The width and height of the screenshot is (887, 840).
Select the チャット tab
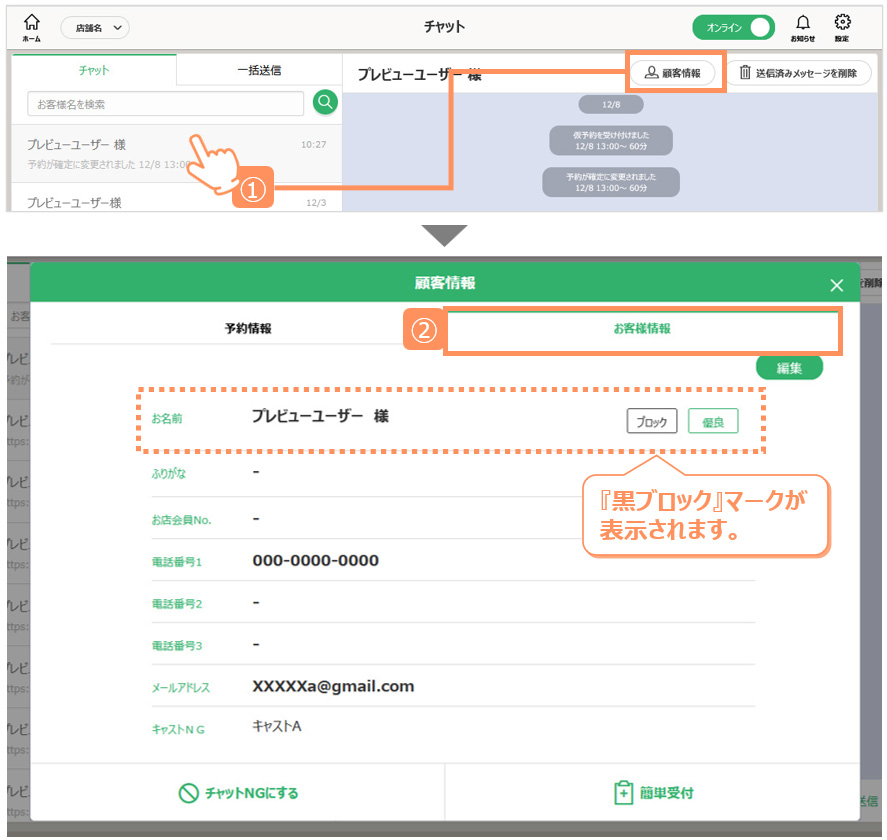(94, 70)
